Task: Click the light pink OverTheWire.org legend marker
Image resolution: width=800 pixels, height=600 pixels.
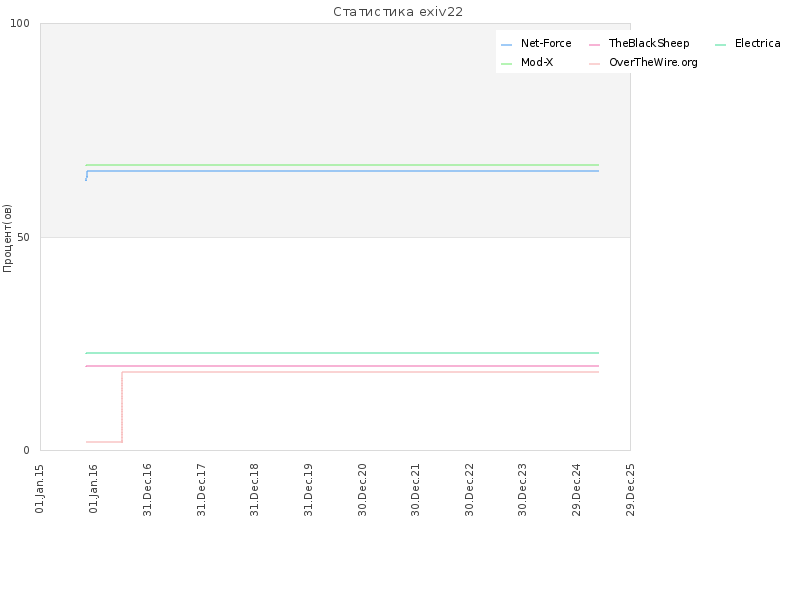Action: (594, 64)
